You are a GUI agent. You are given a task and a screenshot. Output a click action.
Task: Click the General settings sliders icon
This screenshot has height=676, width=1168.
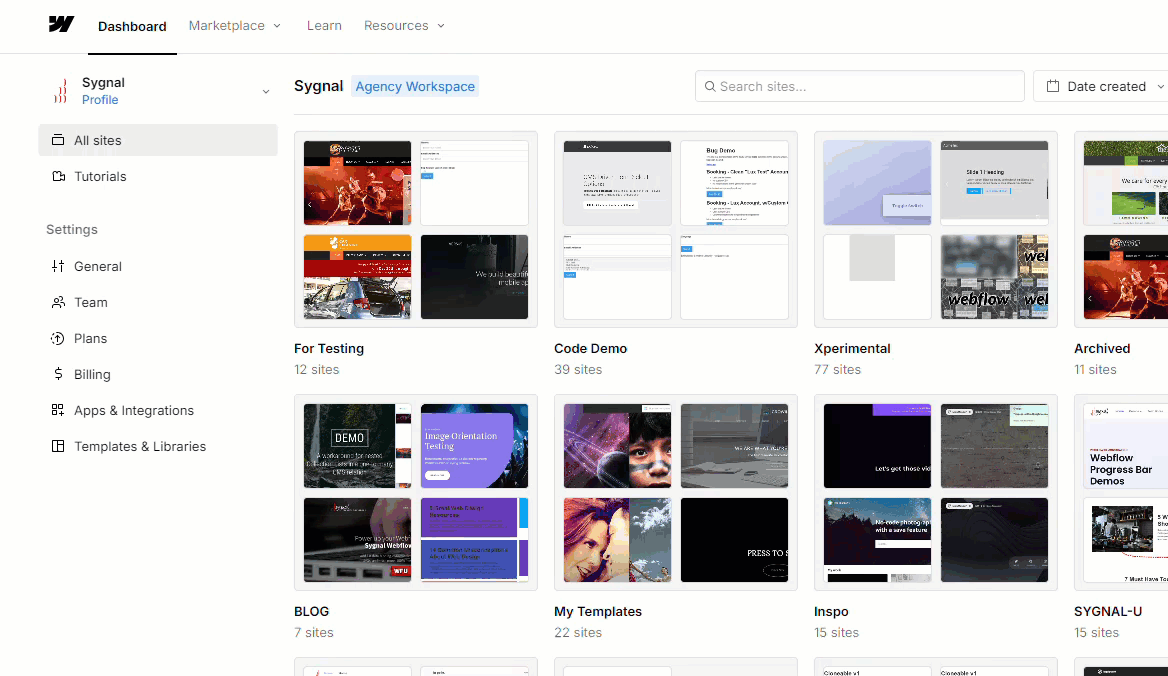[x=58, y=266]
